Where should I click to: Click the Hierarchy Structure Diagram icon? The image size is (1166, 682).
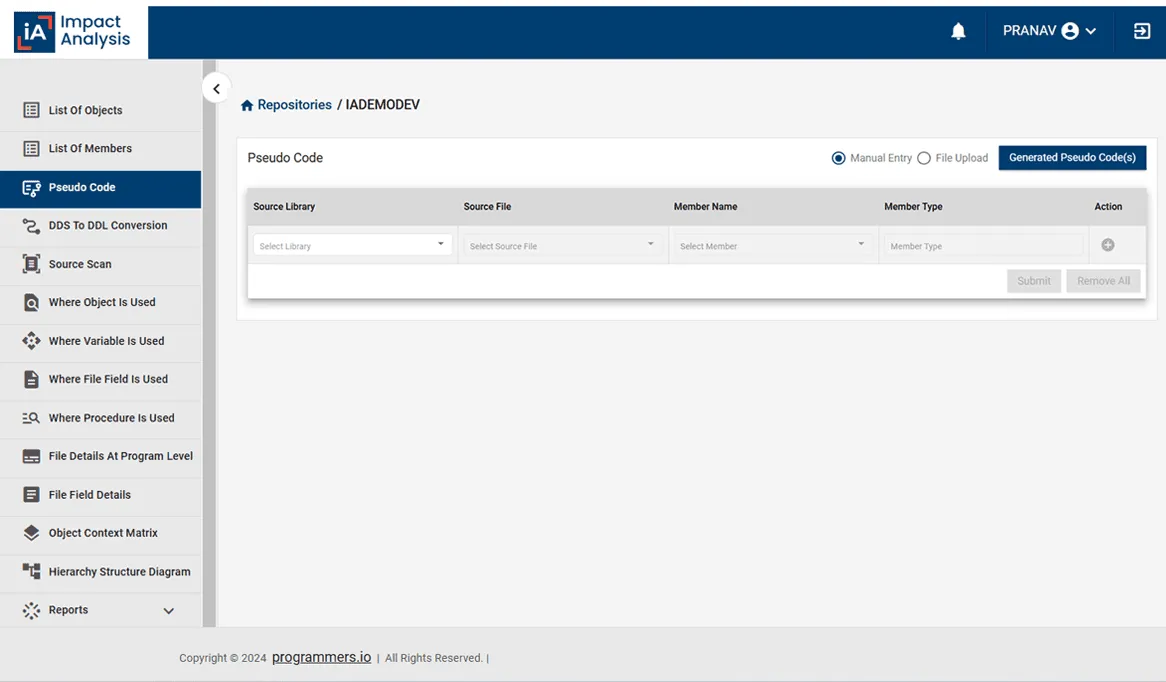31,572
